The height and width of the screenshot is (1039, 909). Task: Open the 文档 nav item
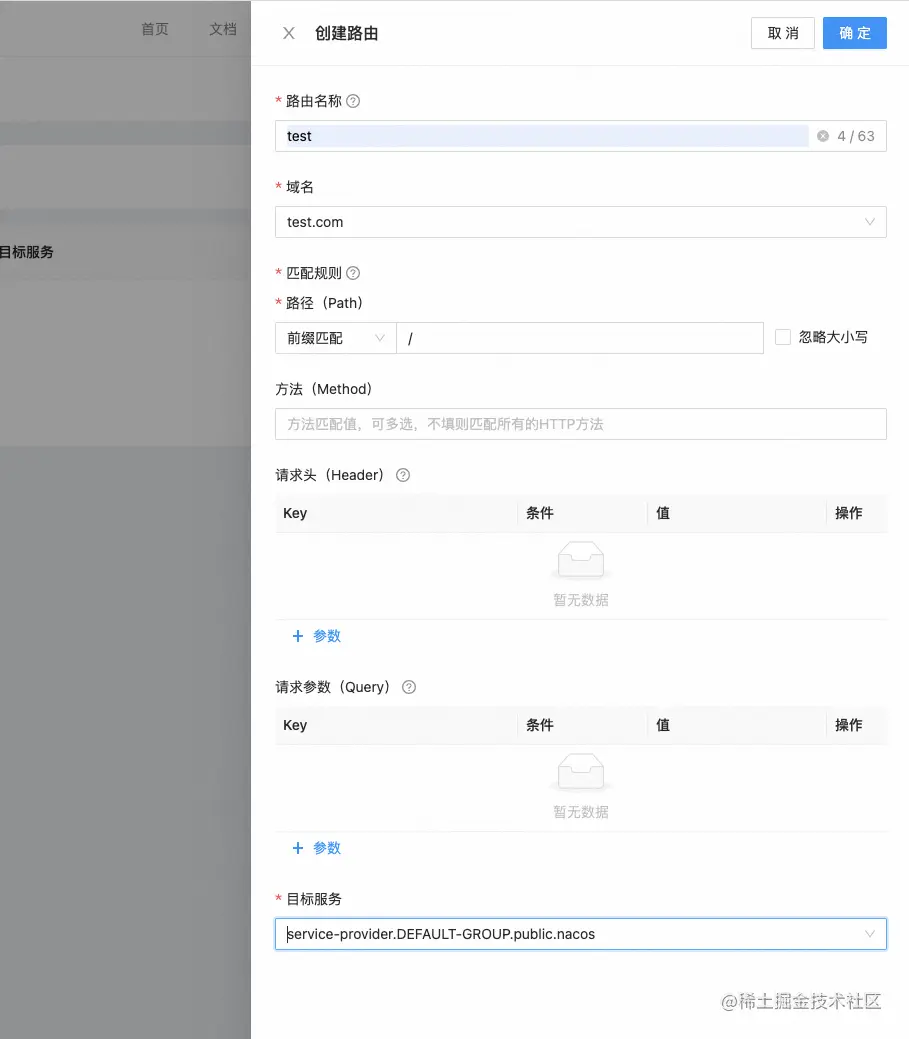pyautogui.click(x=223, y=29)
